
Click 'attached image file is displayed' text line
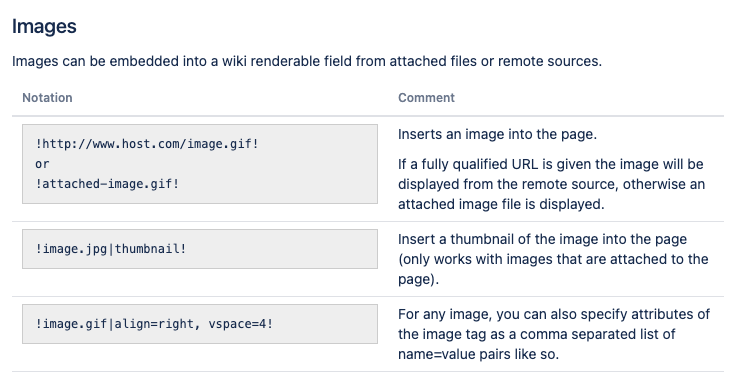coord(501,204)
